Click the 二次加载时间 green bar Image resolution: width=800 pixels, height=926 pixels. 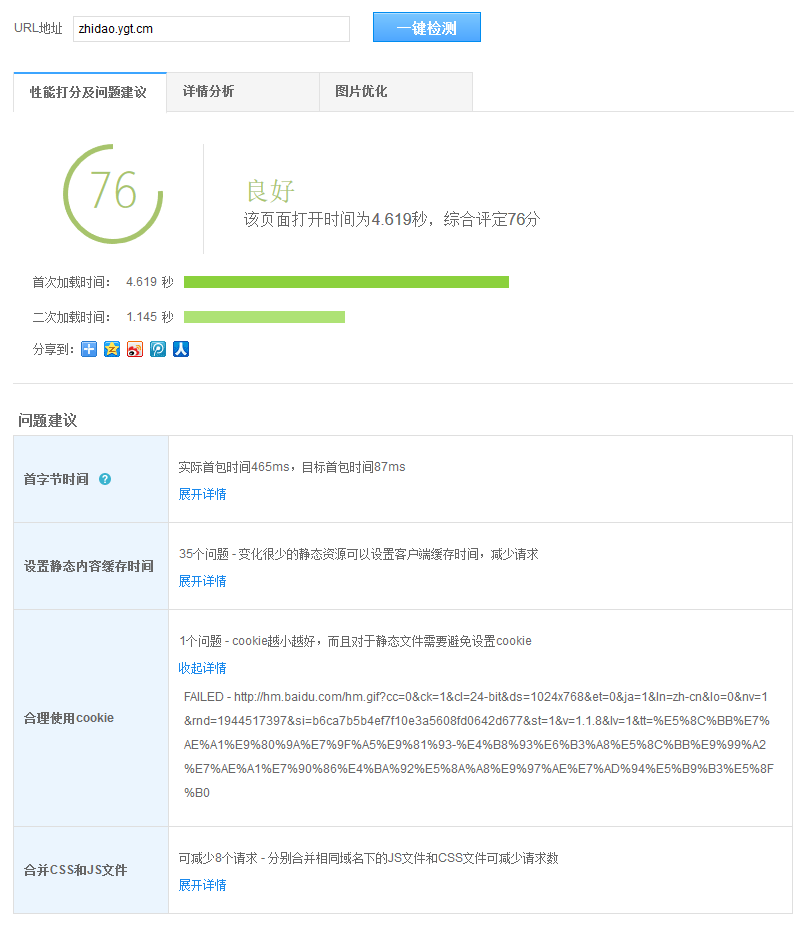tap(264, 317)
